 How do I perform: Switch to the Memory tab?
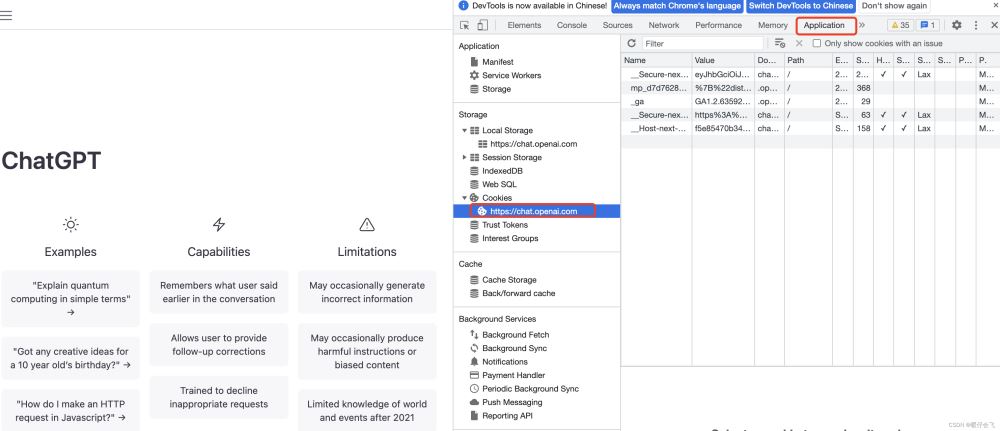click(772, 26)
